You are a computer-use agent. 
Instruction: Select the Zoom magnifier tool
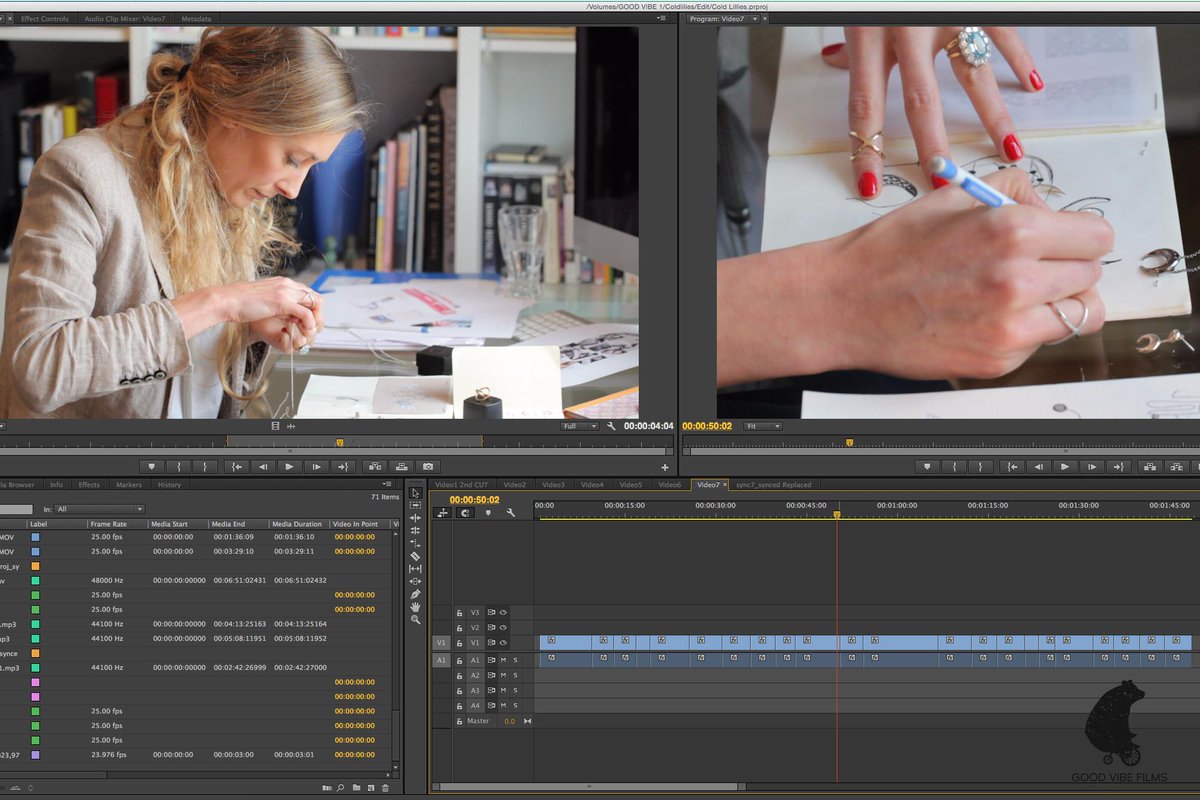point(415,619)
